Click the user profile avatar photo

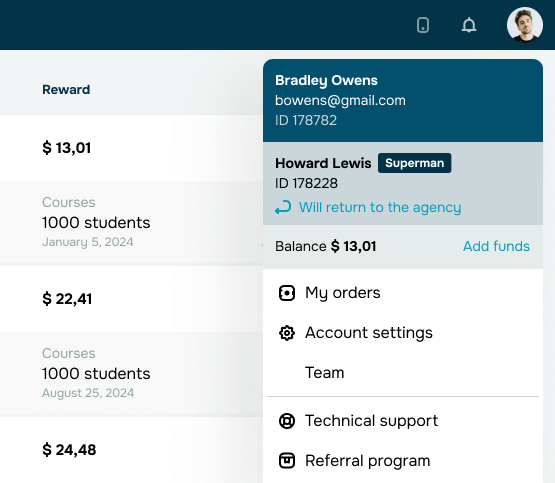(x=525, y=25)
